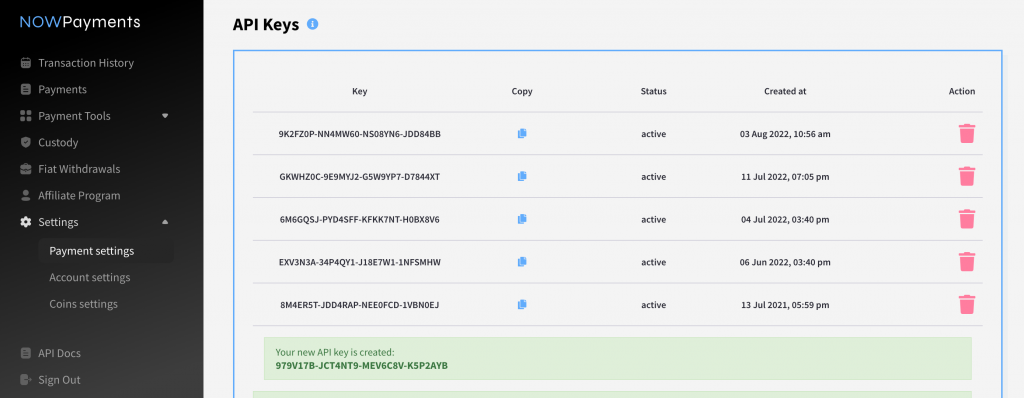Delete the key created 13 Jul 2021
This screenshot has width=1024, height=398.
point(967,305)
